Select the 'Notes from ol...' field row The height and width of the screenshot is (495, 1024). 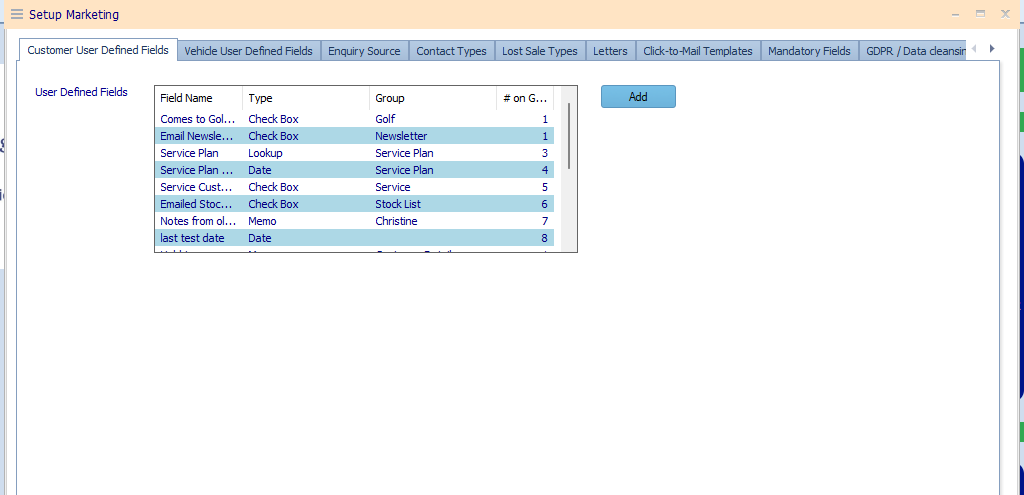[x=355, y=221]
